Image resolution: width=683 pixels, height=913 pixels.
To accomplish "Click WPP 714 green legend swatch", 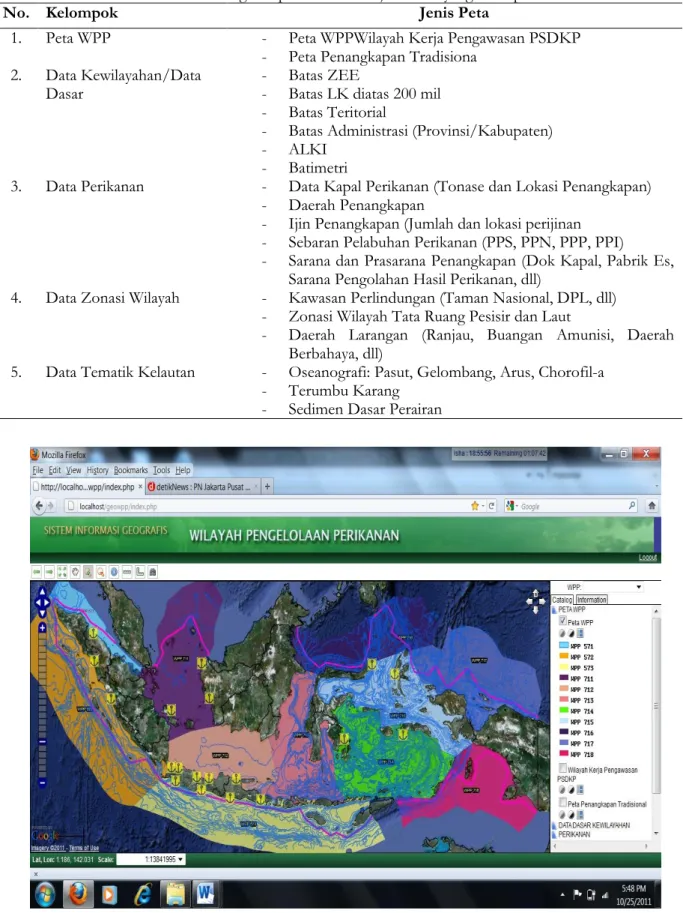I will tap(563, 711).
